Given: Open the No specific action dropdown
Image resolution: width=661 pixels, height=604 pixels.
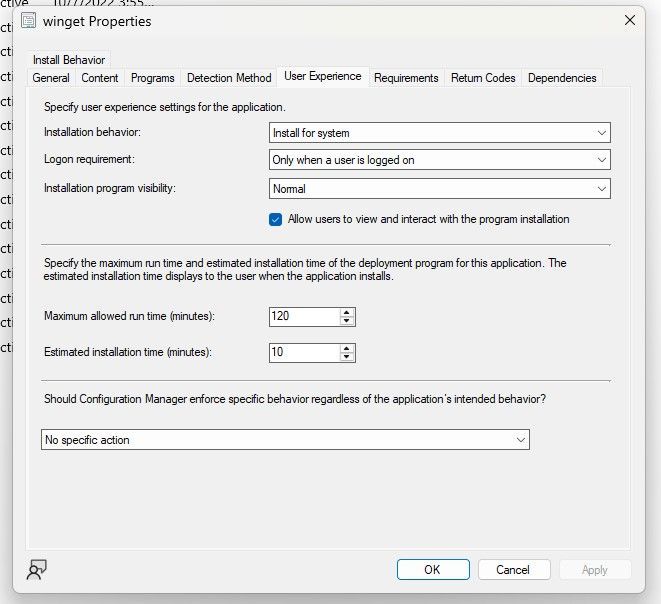Looking at the screenshot, I should pyautogui.click(x=285, y=440).
